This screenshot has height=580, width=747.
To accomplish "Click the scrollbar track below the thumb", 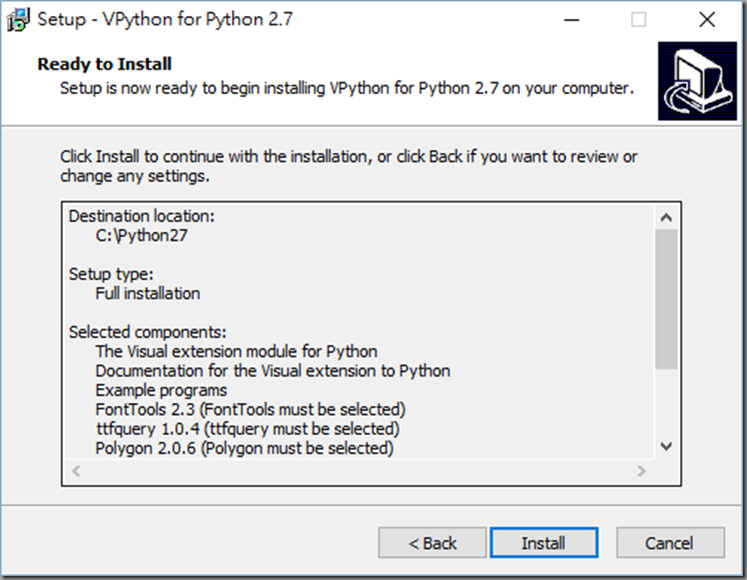I will [666, 402].
